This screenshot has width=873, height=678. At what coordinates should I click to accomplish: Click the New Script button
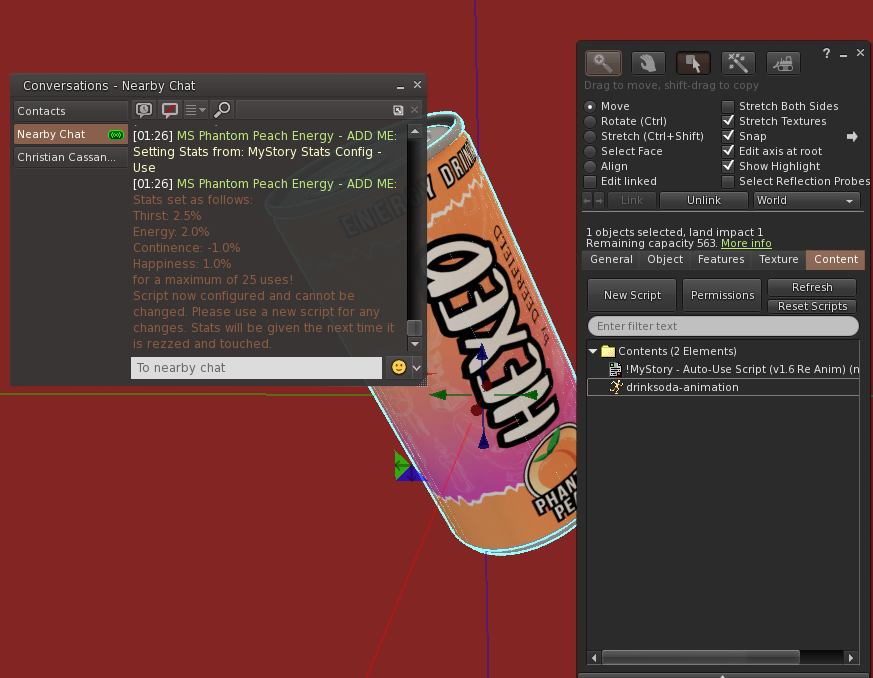(x=632, y=296)
